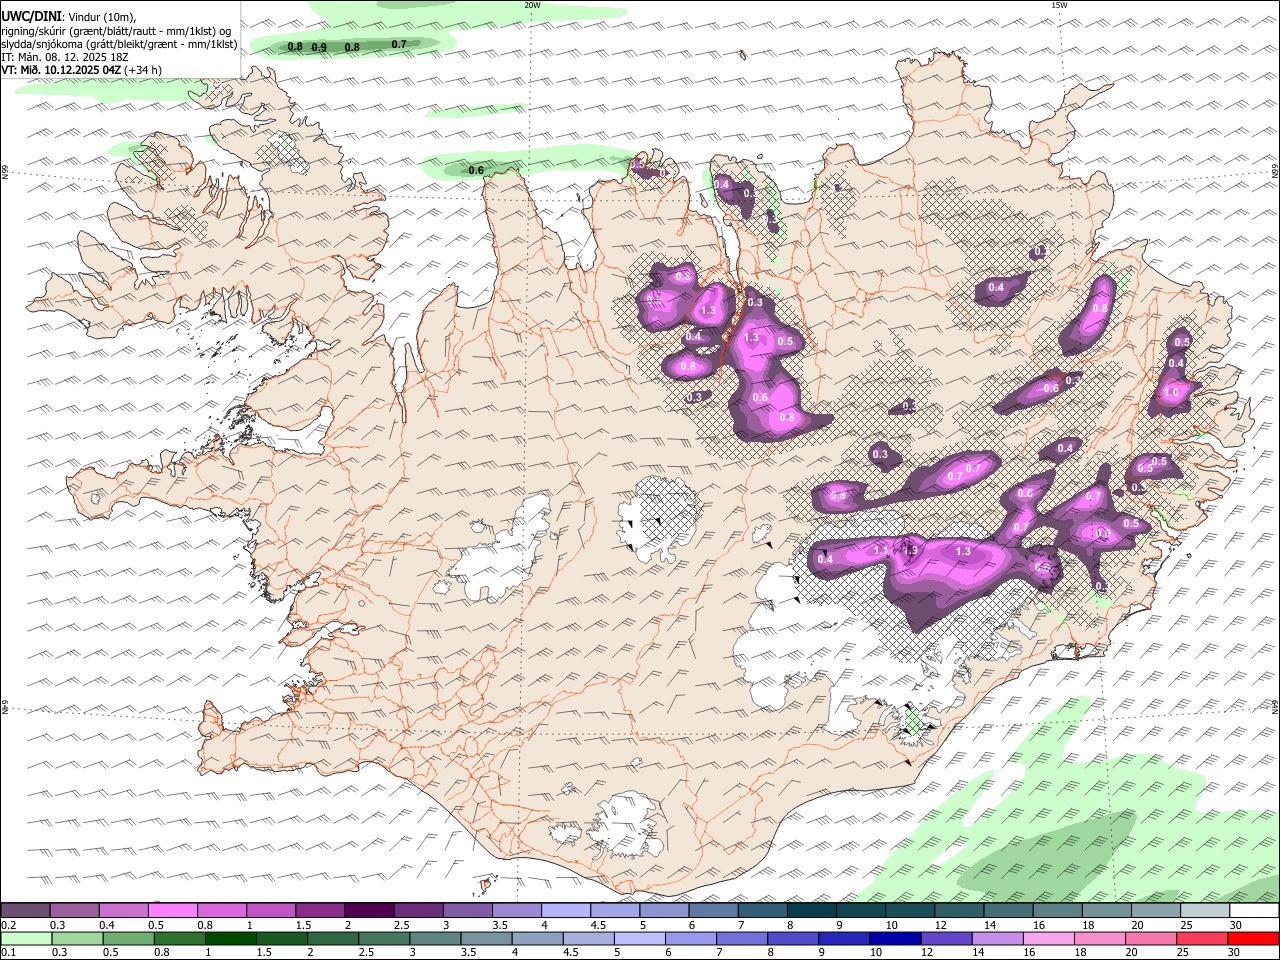Click the 16 light pink swatch, lower legend
1280x960 pixels.
pyautogui.click(x=1048, y=938)
